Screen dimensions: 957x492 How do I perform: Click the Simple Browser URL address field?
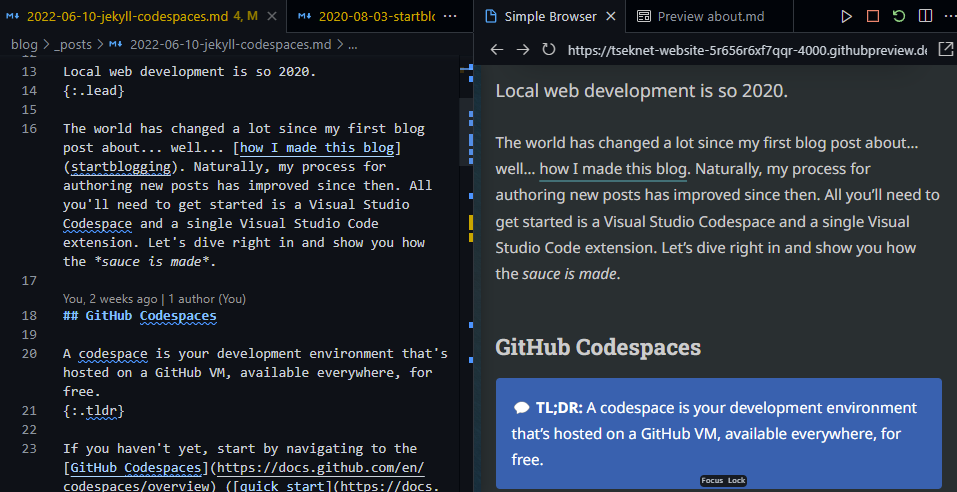point(745,50)
